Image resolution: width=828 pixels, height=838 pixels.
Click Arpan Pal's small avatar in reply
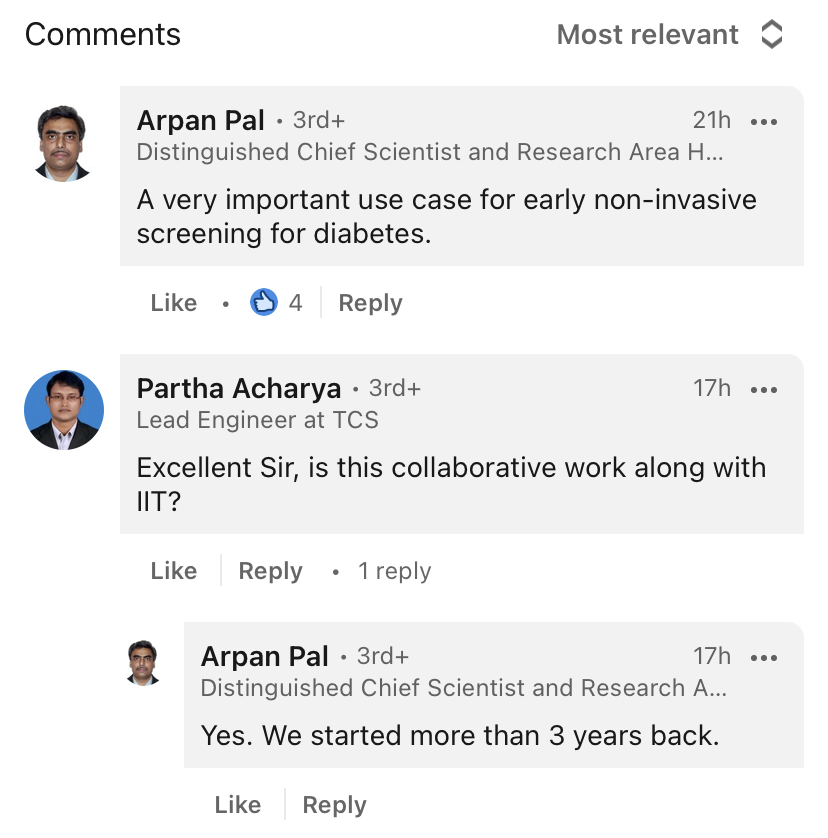coord(142,662)
